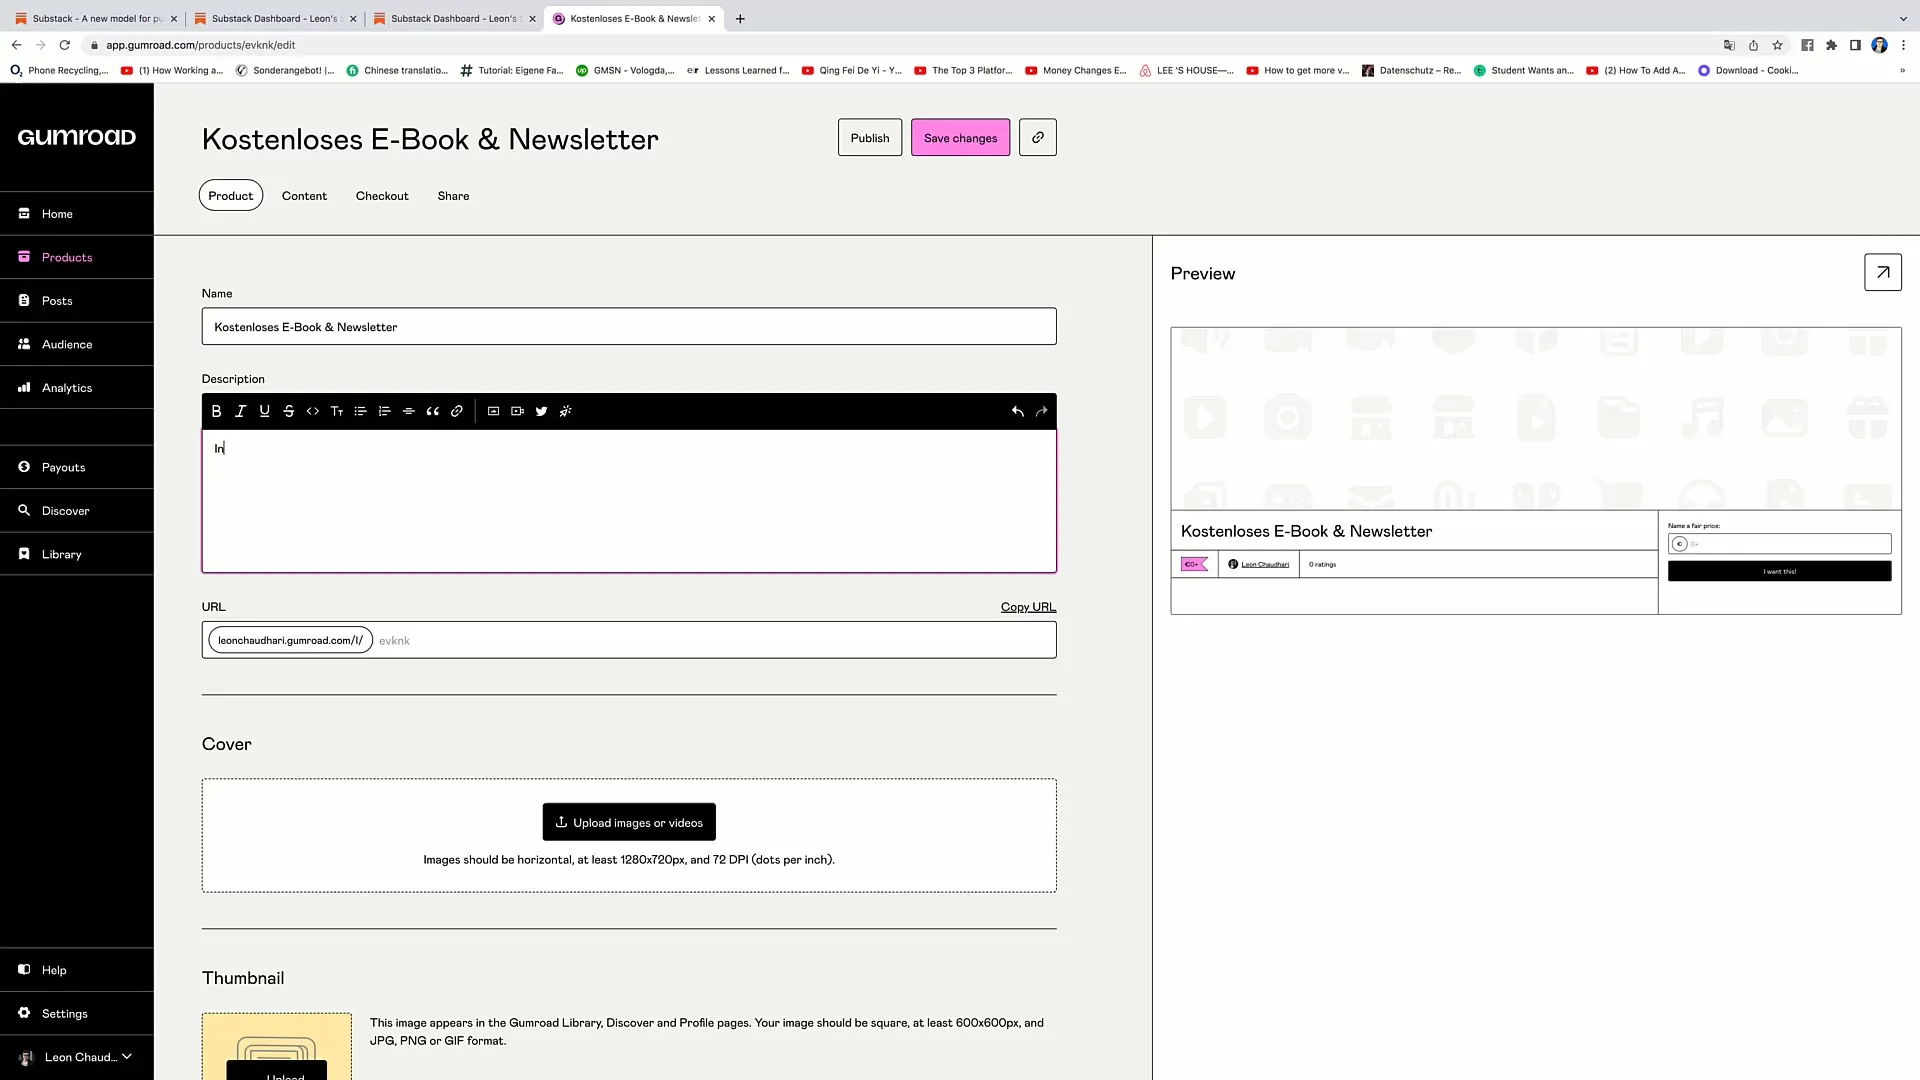Apply italic formatting in description editor
This screenshot has height=1080, width=1920.
(x=240, y=411)
